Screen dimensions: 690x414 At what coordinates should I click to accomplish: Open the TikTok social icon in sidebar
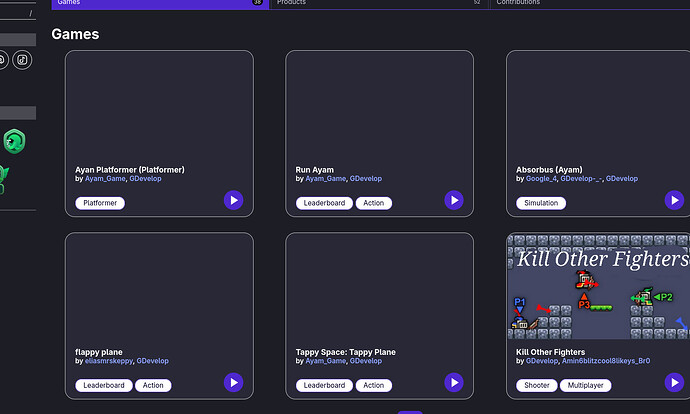(x=22, y=60)
